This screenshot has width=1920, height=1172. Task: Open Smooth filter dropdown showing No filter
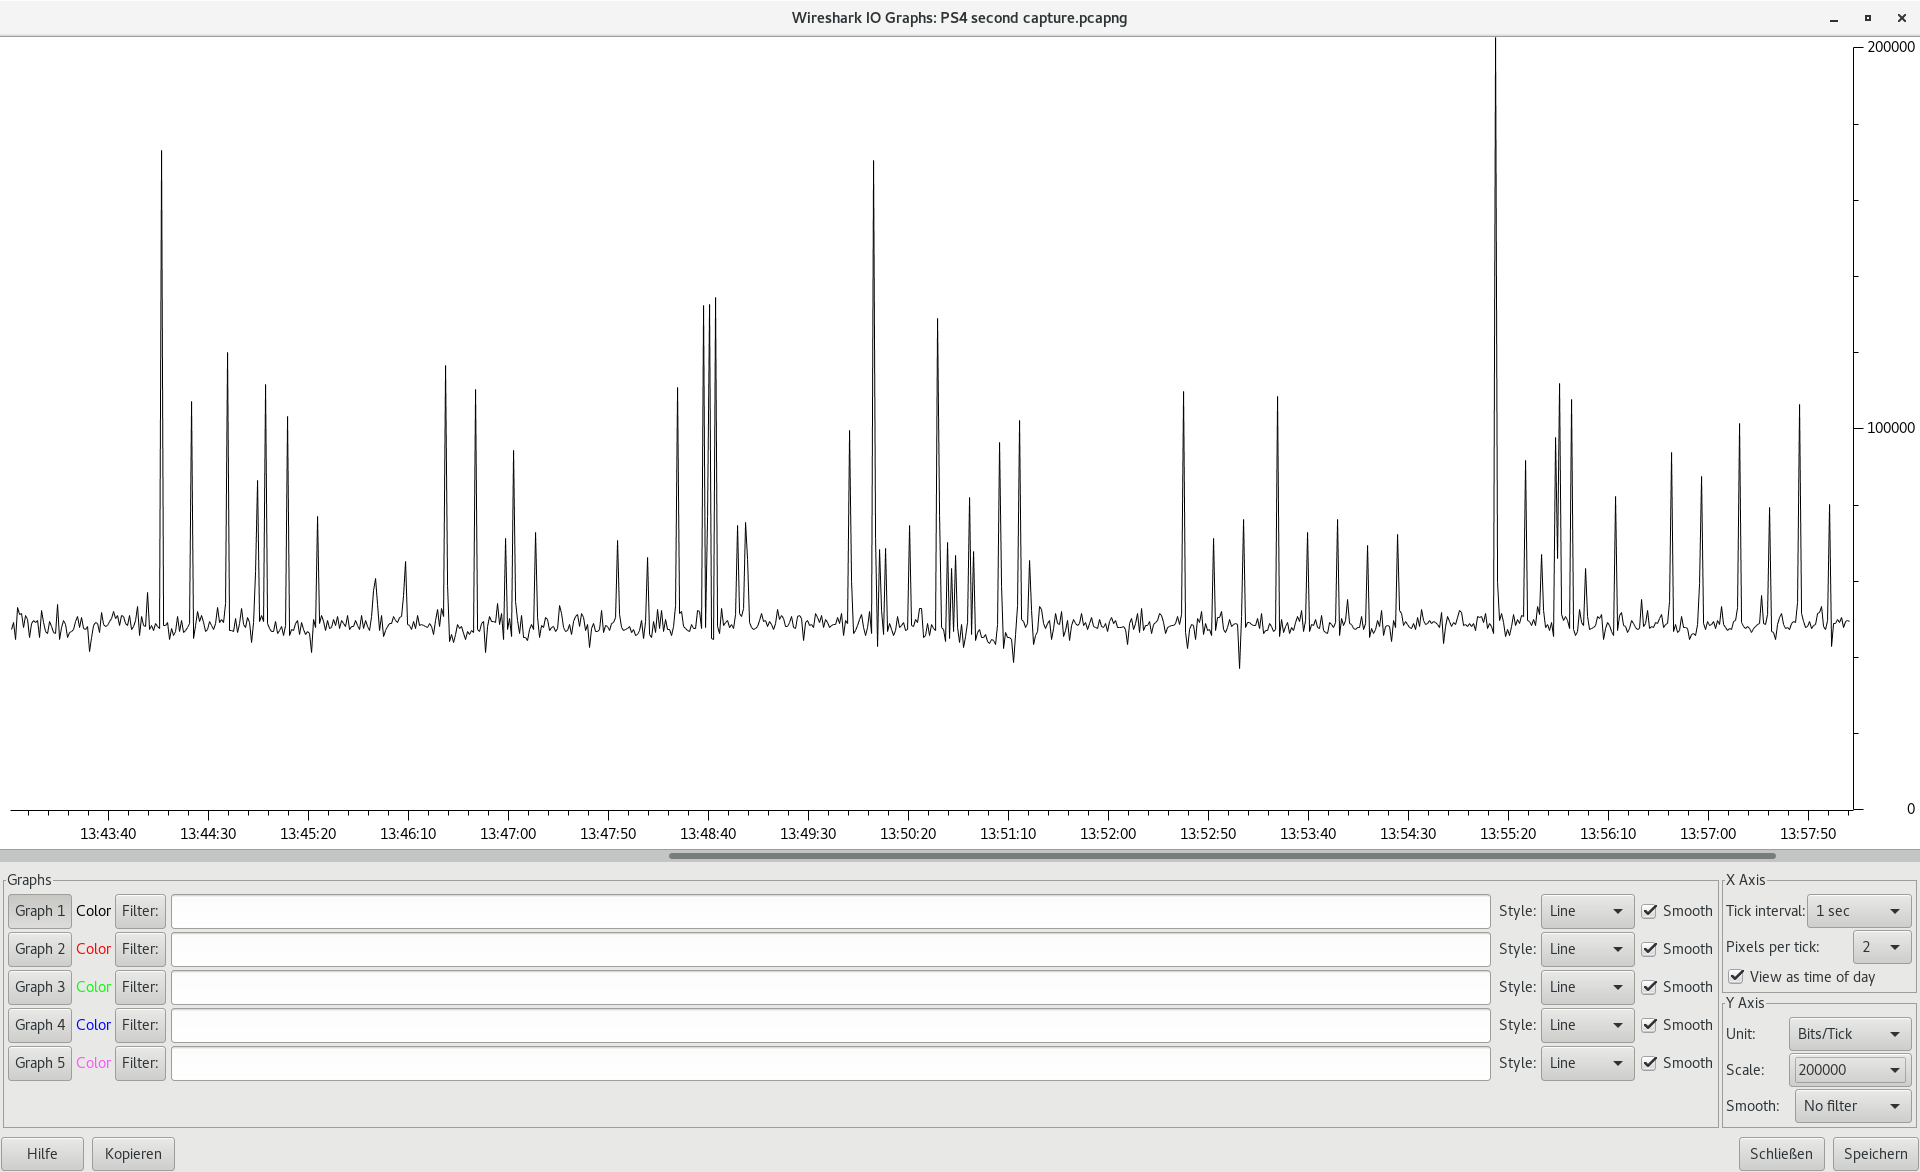pos(1852,1106)
